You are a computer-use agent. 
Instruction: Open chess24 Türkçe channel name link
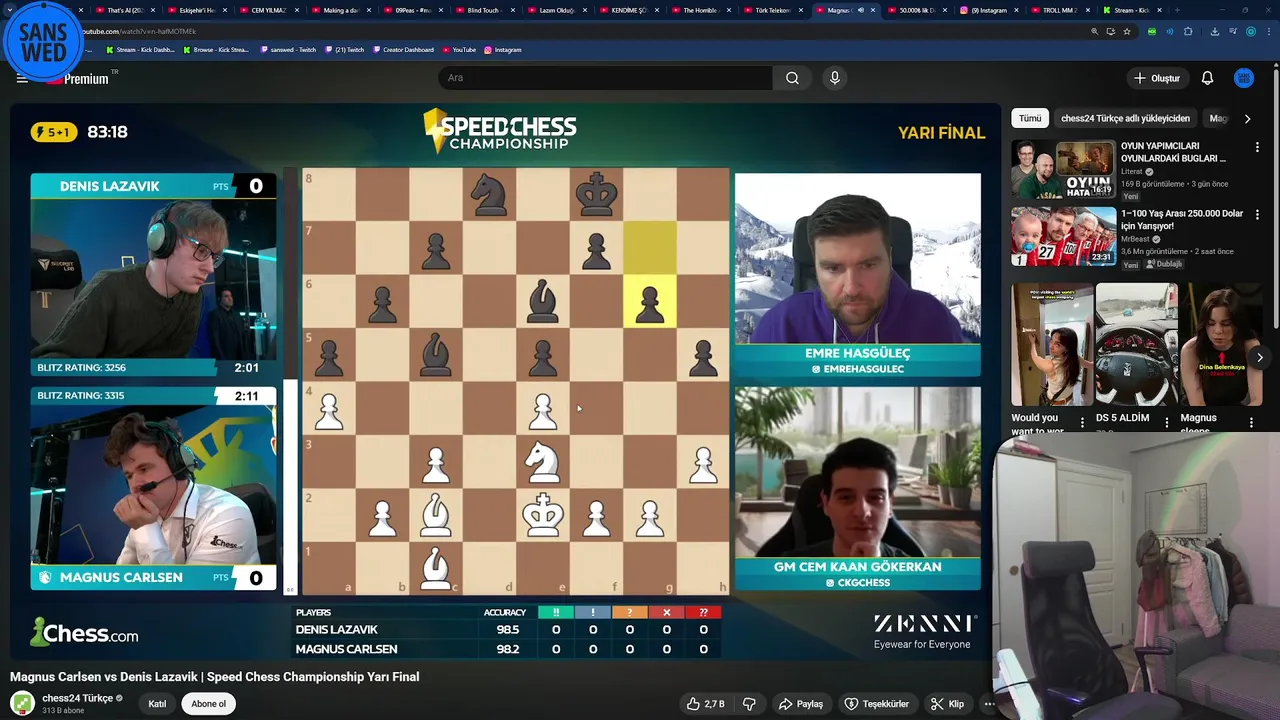[x=77, y=698]
